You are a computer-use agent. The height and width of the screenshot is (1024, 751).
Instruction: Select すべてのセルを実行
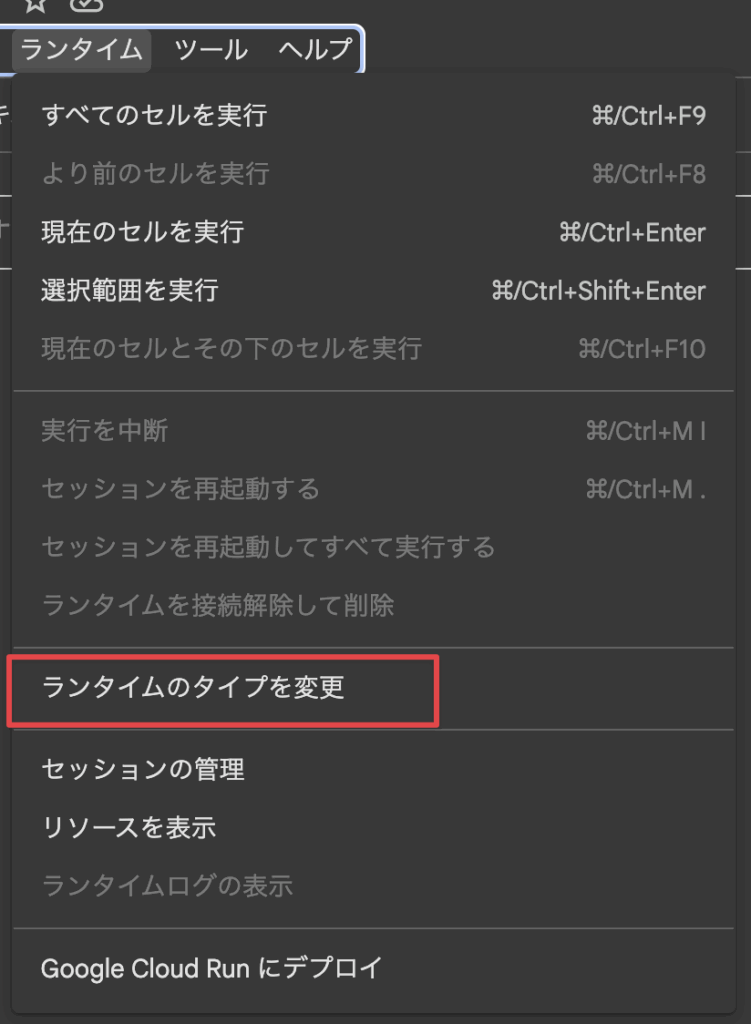coord(374,116)
